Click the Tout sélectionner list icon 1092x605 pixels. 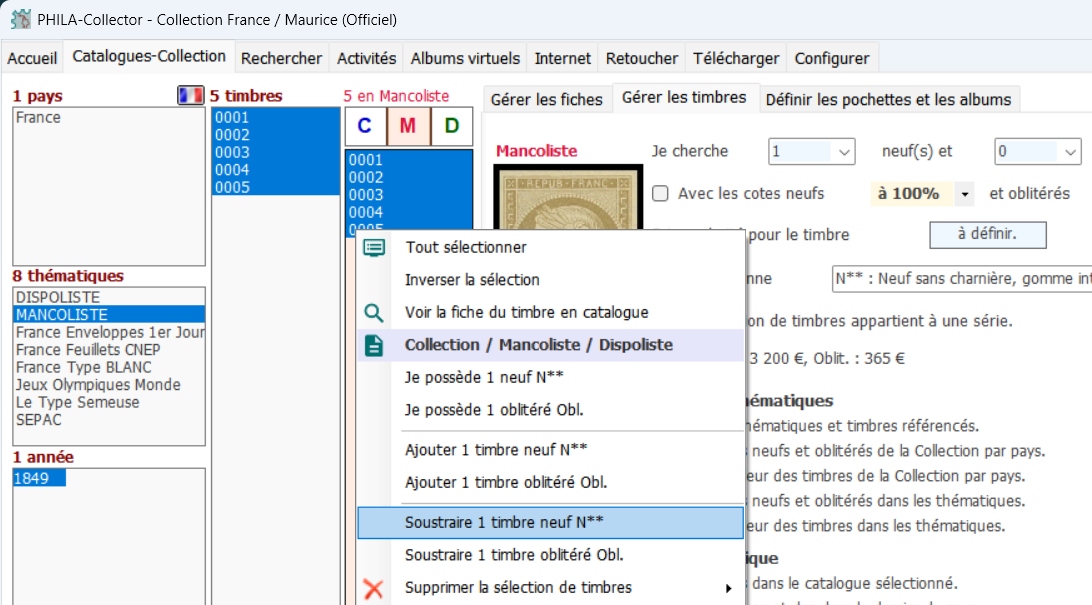(x=374, y=248)
